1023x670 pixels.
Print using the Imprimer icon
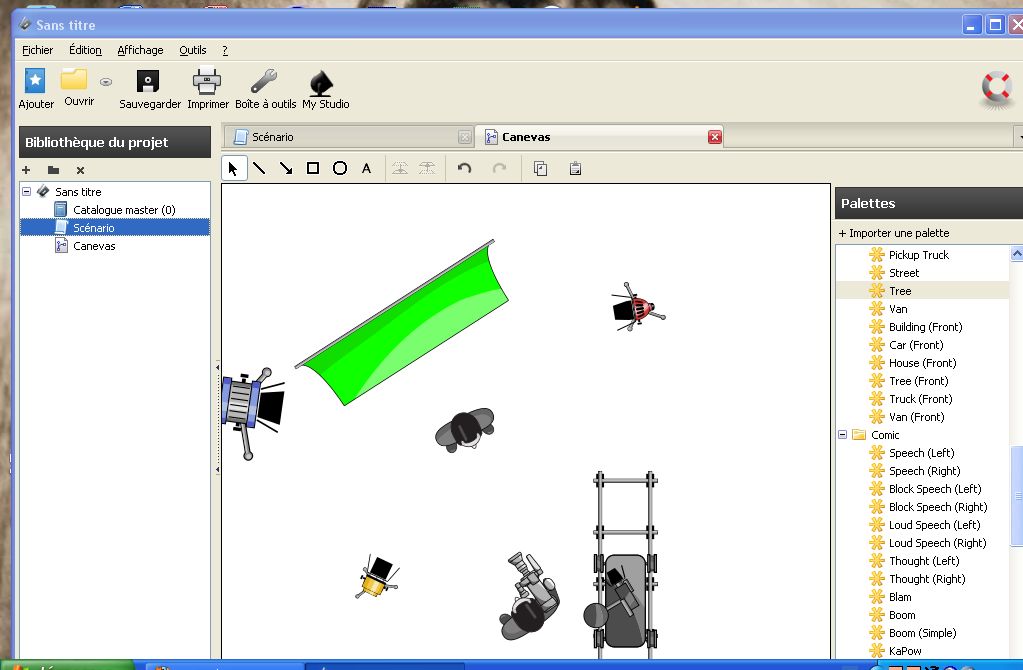pyautogui.click(x=207, y=81)
